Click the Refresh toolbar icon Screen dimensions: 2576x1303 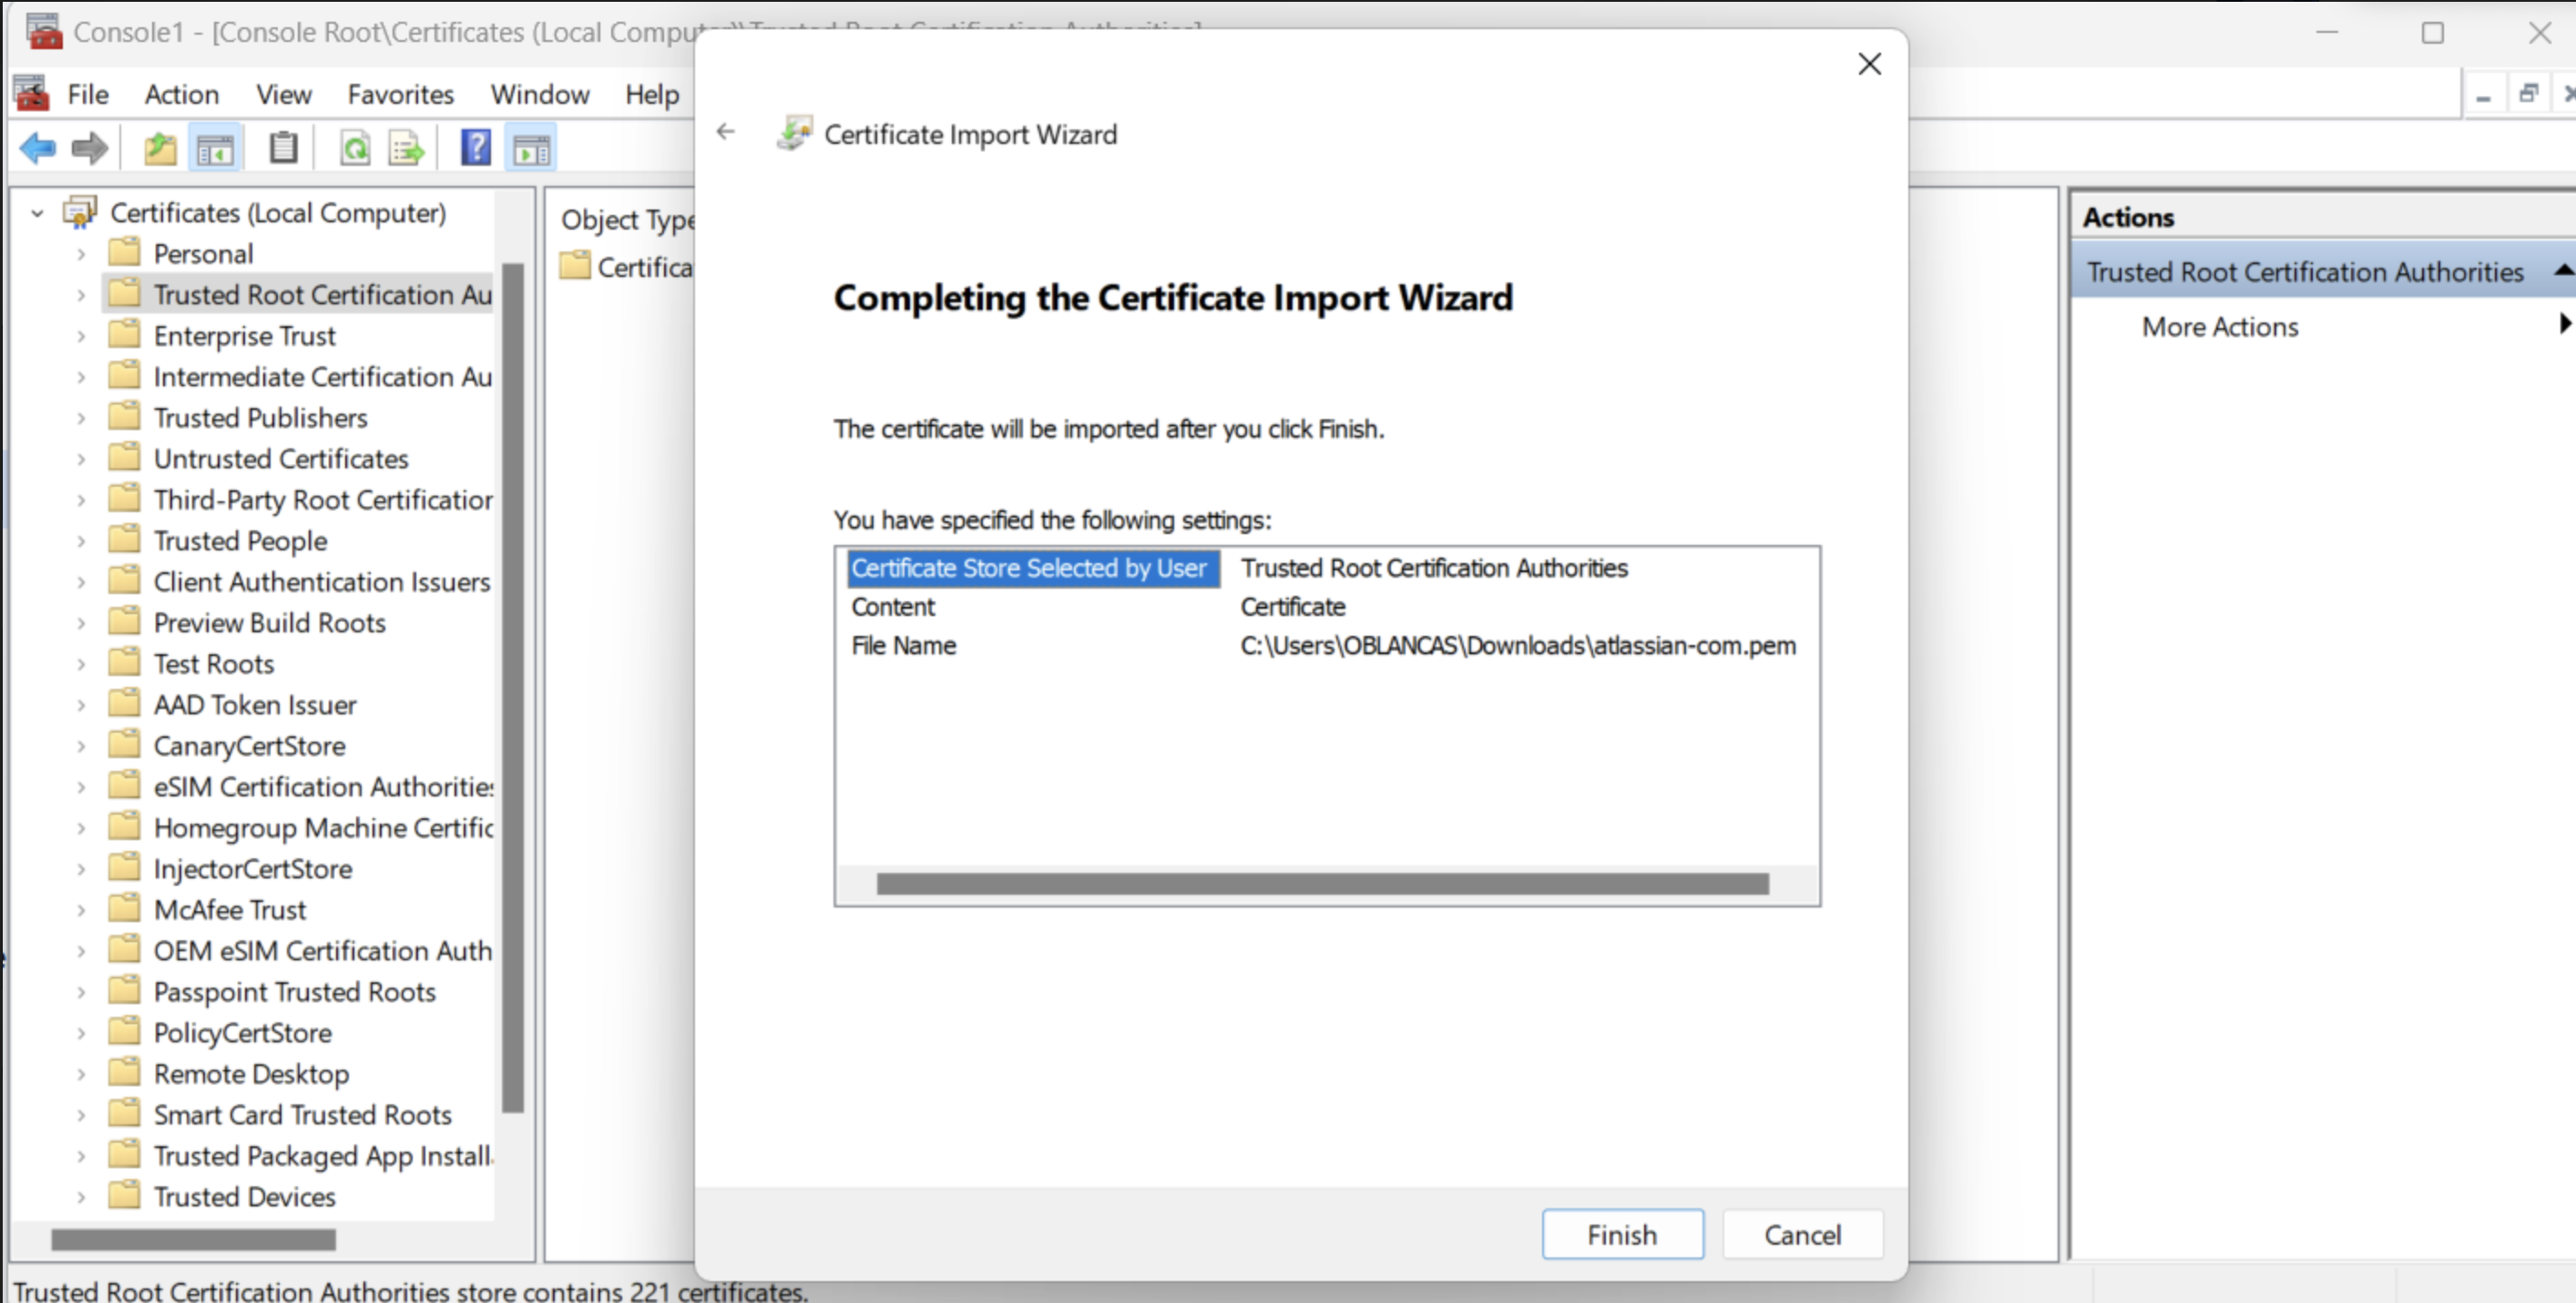pos(355,149)
